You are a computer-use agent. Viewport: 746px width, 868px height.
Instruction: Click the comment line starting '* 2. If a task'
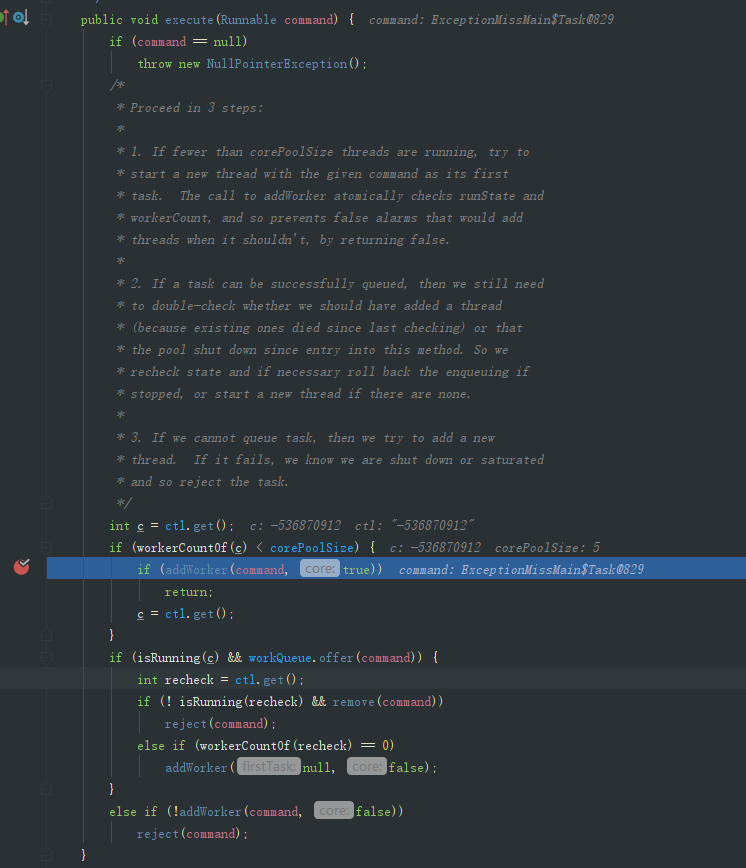330,284
